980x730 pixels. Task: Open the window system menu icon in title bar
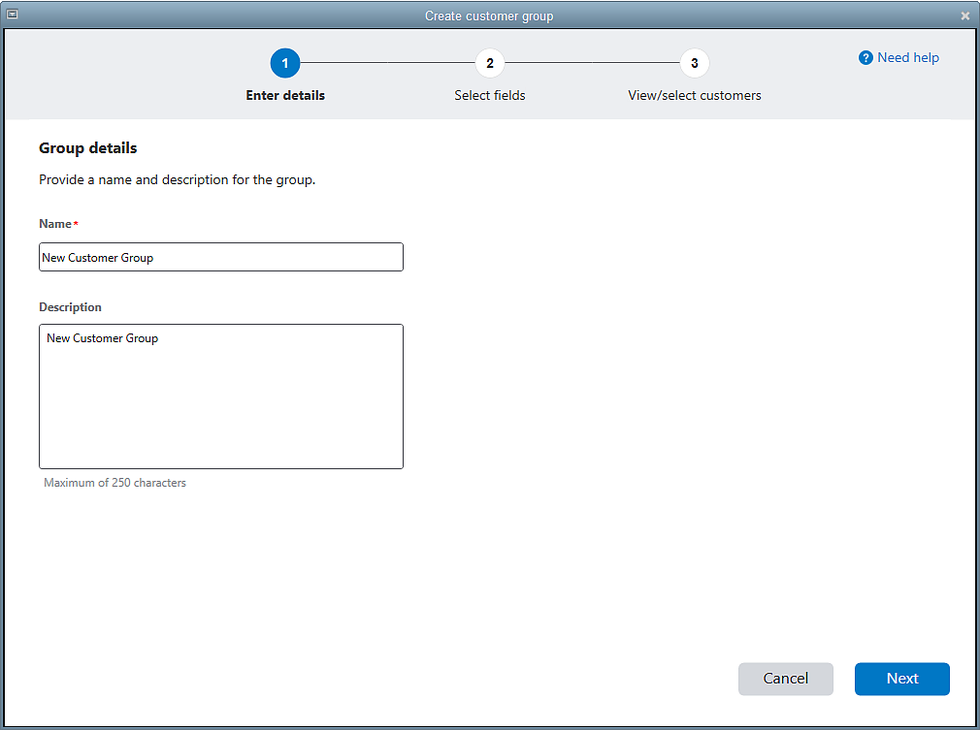[x=13, y=15]
